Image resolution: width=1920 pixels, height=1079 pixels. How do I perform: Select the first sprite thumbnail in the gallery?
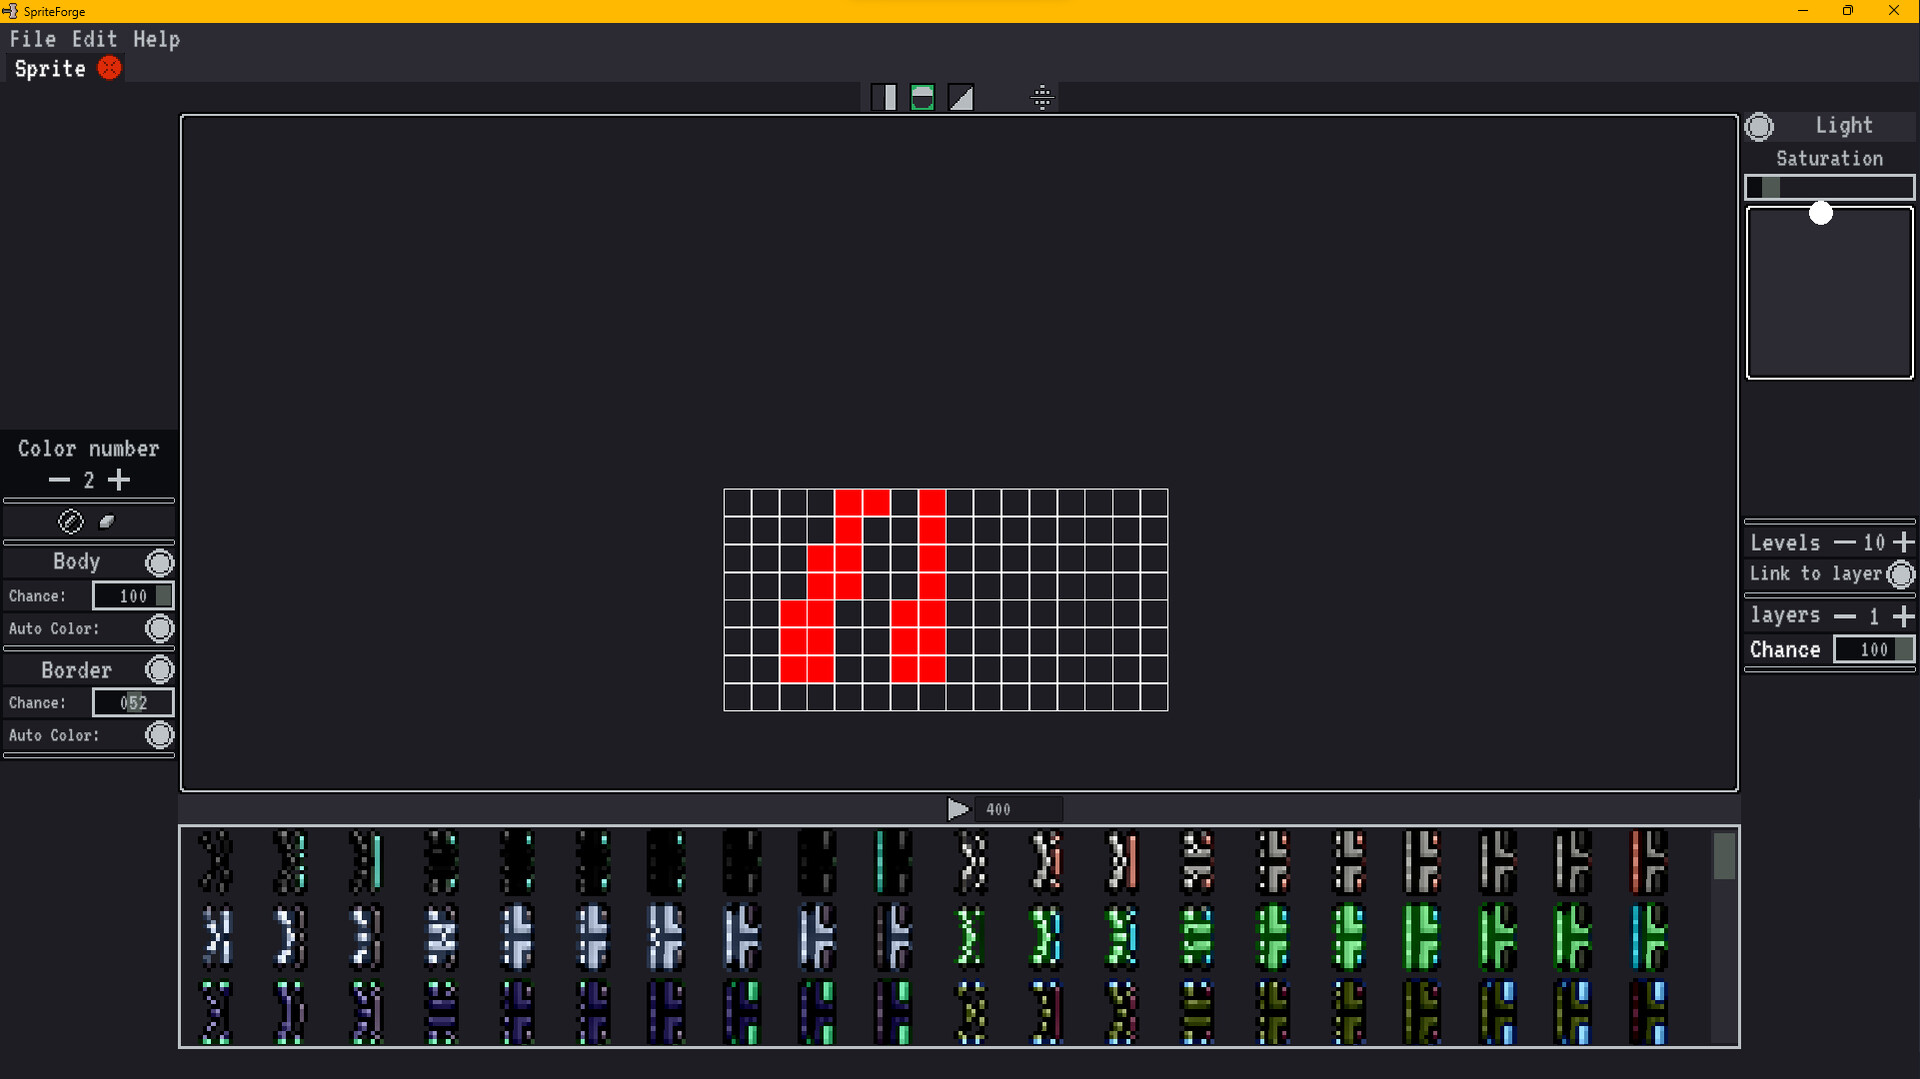tap(216, 862)
